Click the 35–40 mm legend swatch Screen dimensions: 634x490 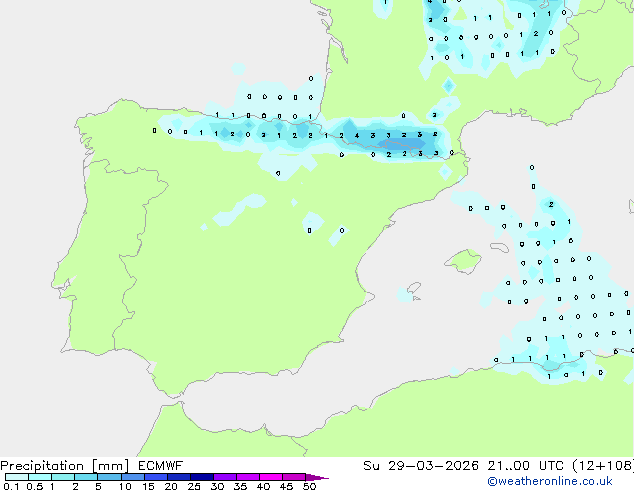248,477
